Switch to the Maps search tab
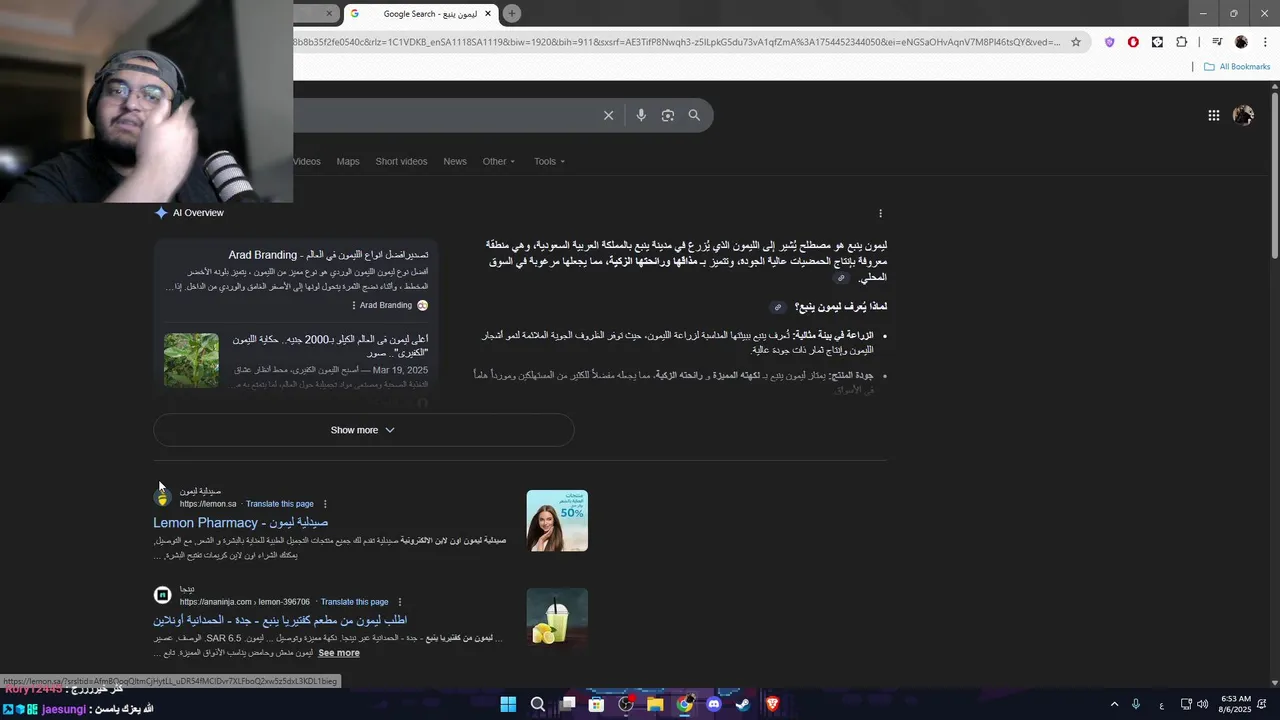 coord(348,161)
